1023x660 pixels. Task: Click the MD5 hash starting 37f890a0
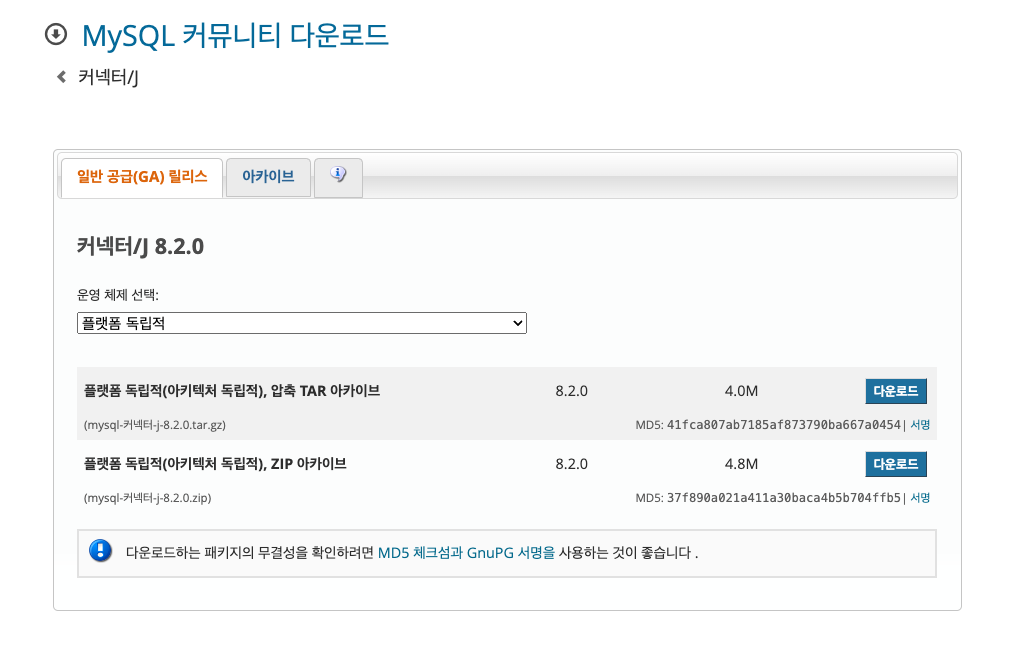point(784,498)
